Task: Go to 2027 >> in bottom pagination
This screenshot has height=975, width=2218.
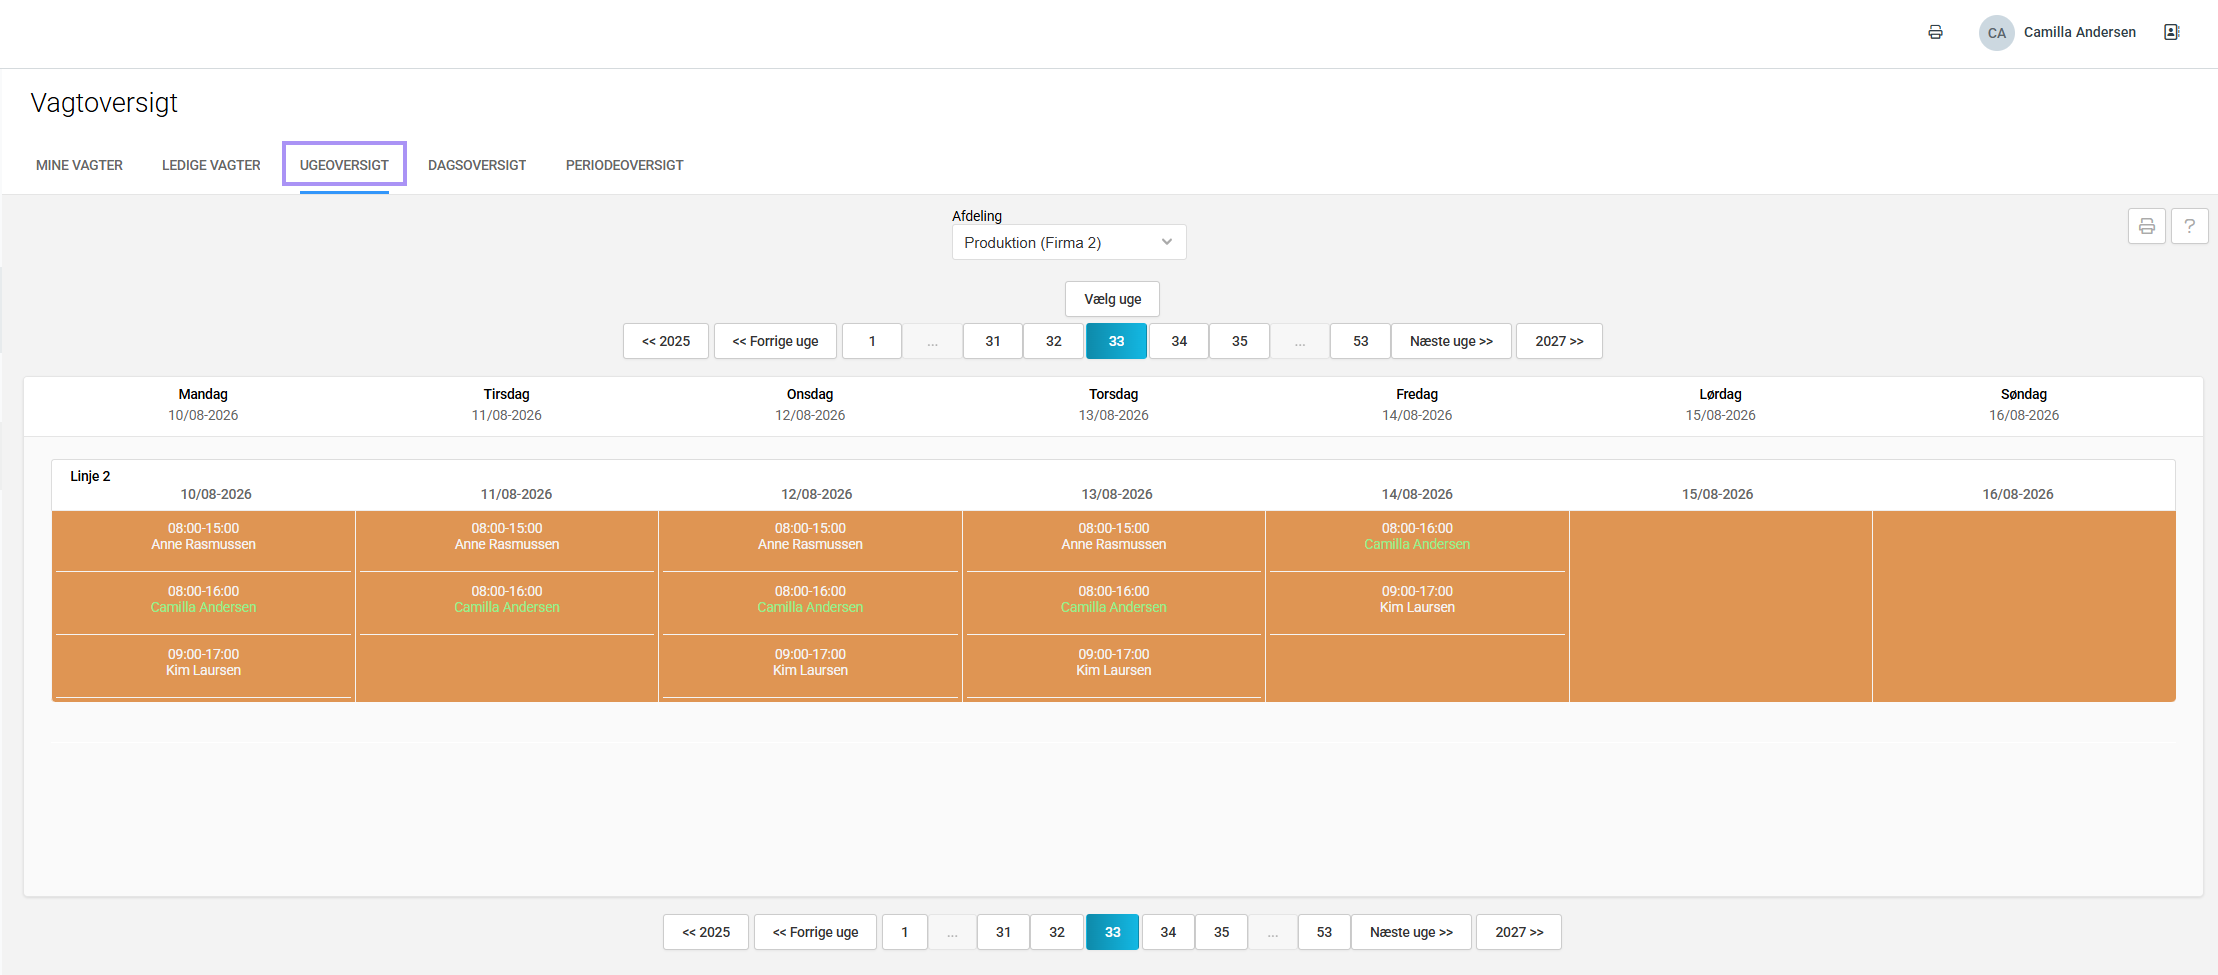Action: click(1519, 932)
